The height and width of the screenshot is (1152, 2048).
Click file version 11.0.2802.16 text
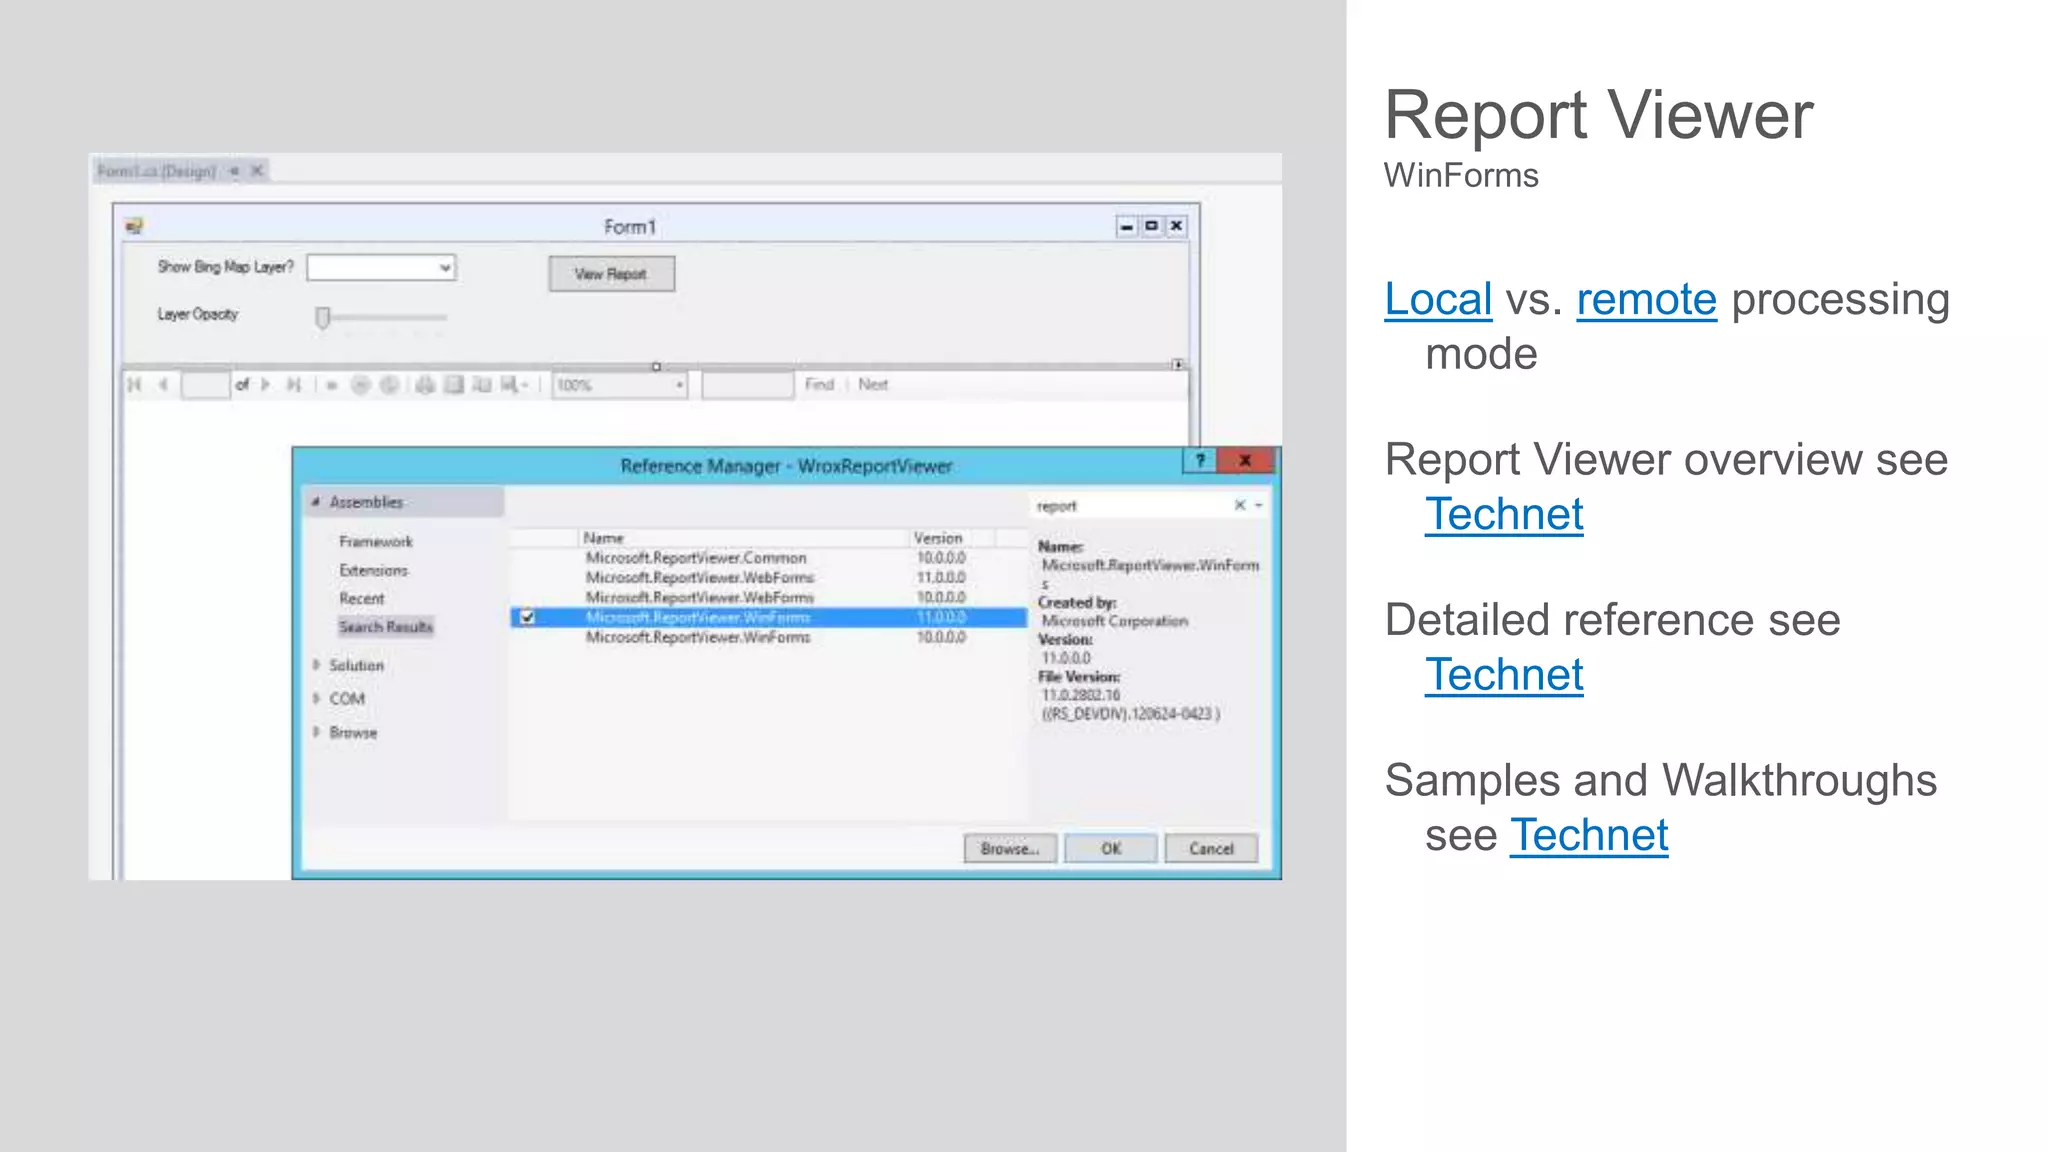(1081, 695)
